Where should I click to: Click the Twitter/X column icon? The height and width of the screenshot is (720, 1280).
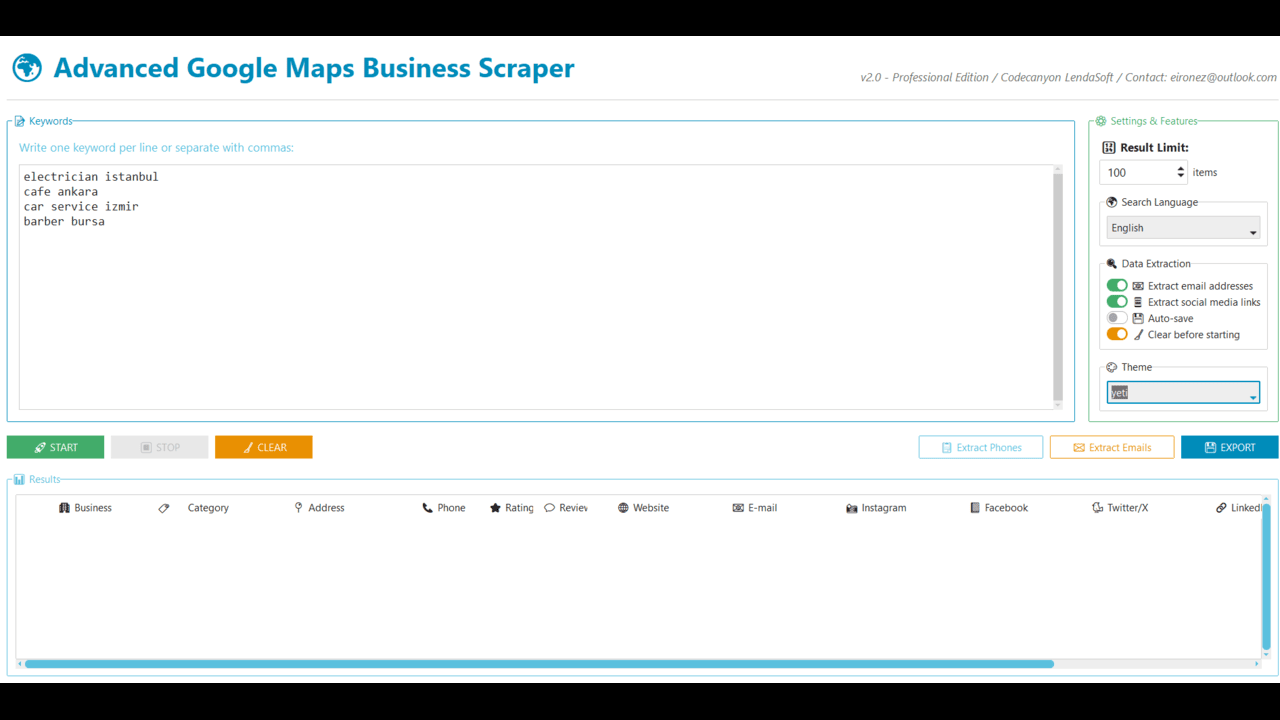pyautogui.click(x=1097, y=508)
